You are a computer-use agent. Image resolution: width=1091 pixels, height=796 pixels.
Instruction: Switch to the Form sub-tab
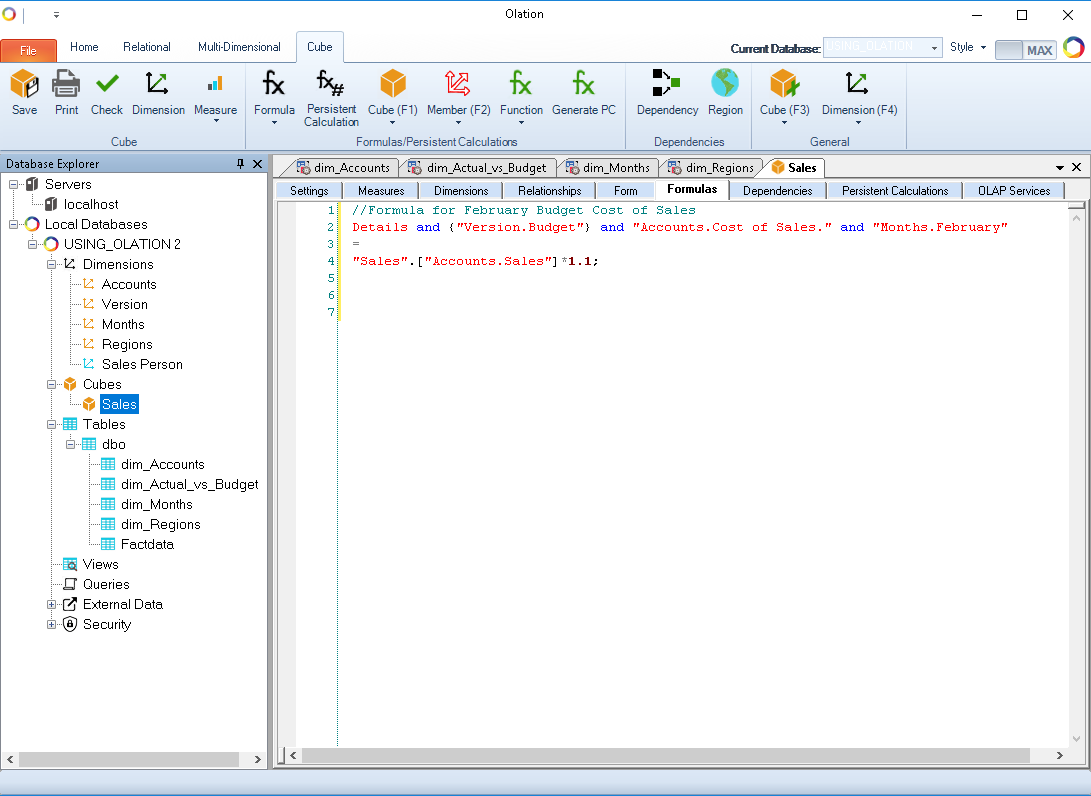click(626, 191)
